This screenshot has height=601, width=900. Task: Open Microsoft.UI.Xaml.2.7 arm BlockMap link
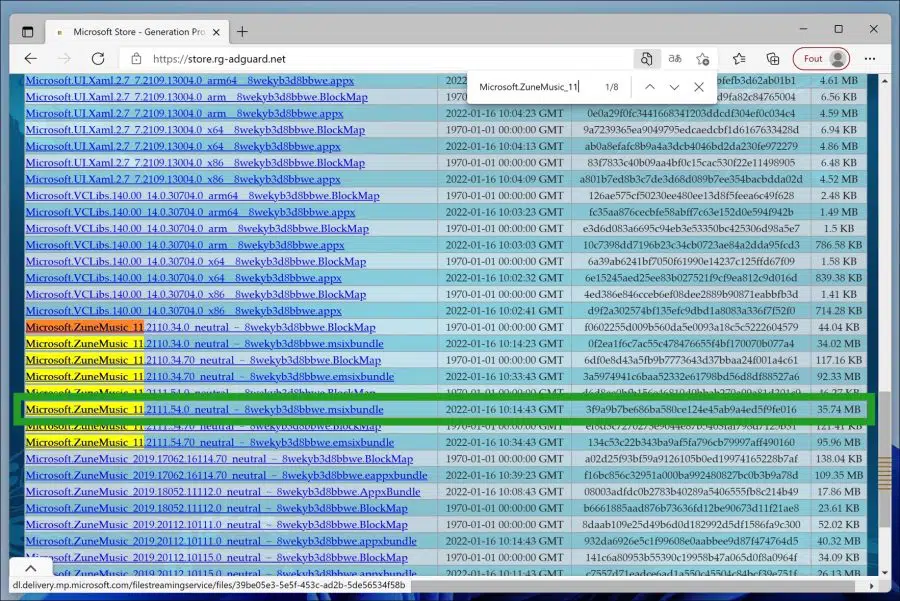coord(196,97)
